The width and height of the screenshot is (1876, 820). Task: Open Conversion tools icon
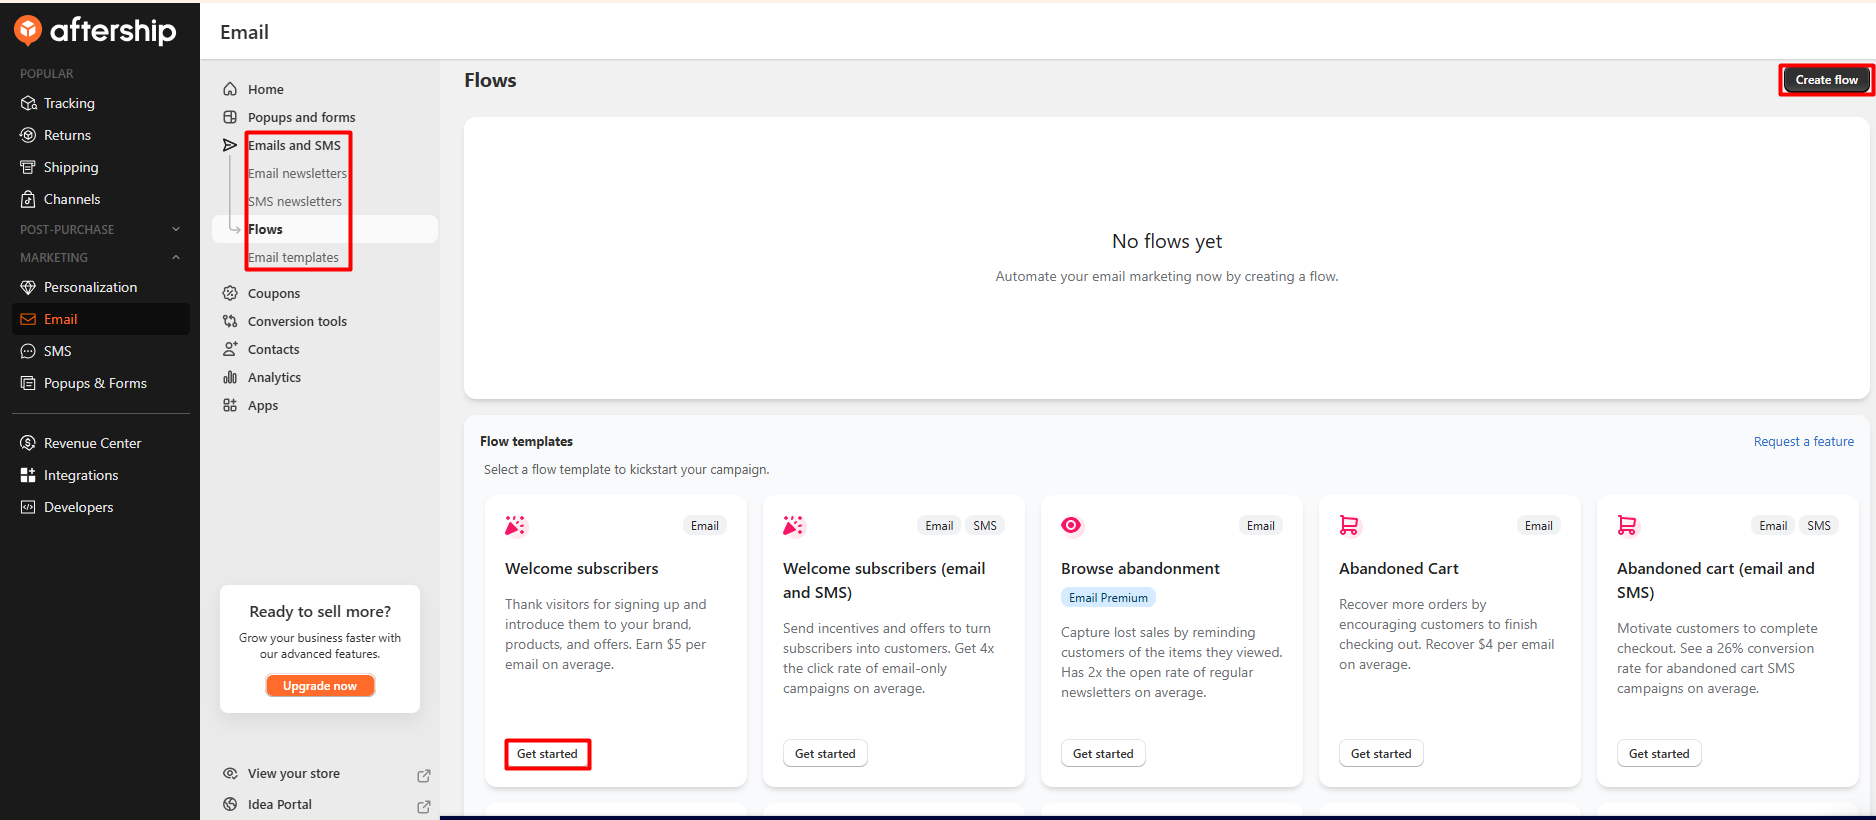(230, 321)
